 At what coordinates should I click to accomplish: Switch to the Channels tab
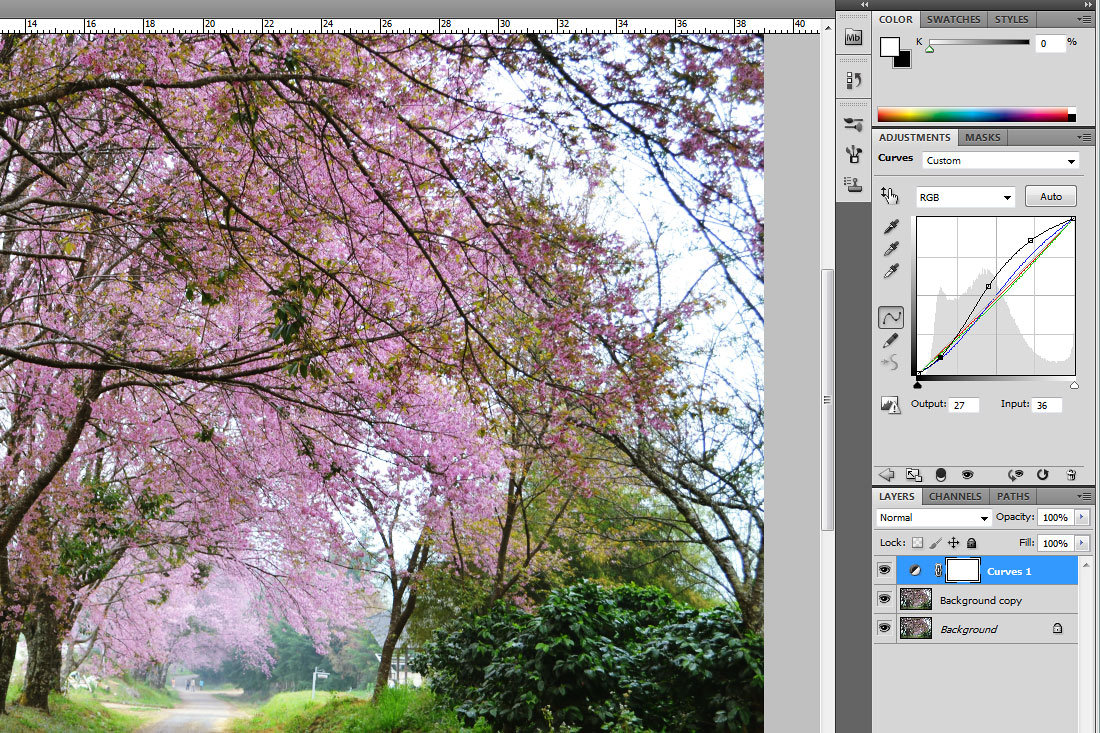(x=955, y=496)
